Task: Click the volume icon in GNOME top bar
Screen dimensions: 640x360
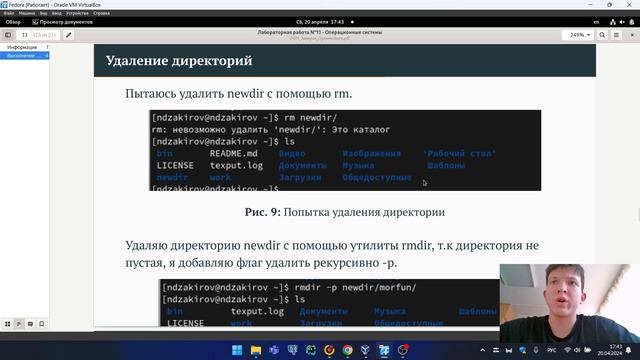Action: click(x=622, y=22)
